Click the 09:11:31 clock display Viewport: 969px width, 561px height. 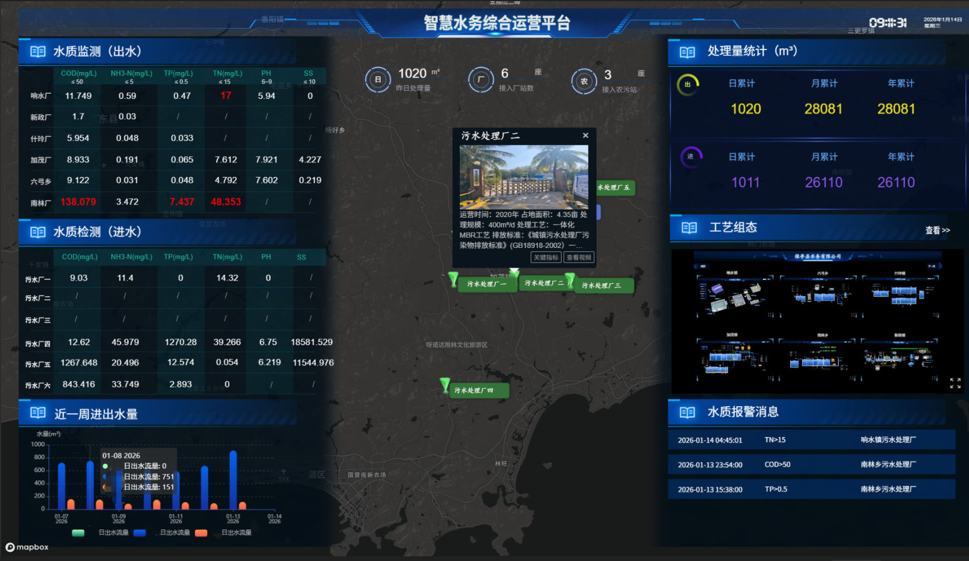coord(888,23)
